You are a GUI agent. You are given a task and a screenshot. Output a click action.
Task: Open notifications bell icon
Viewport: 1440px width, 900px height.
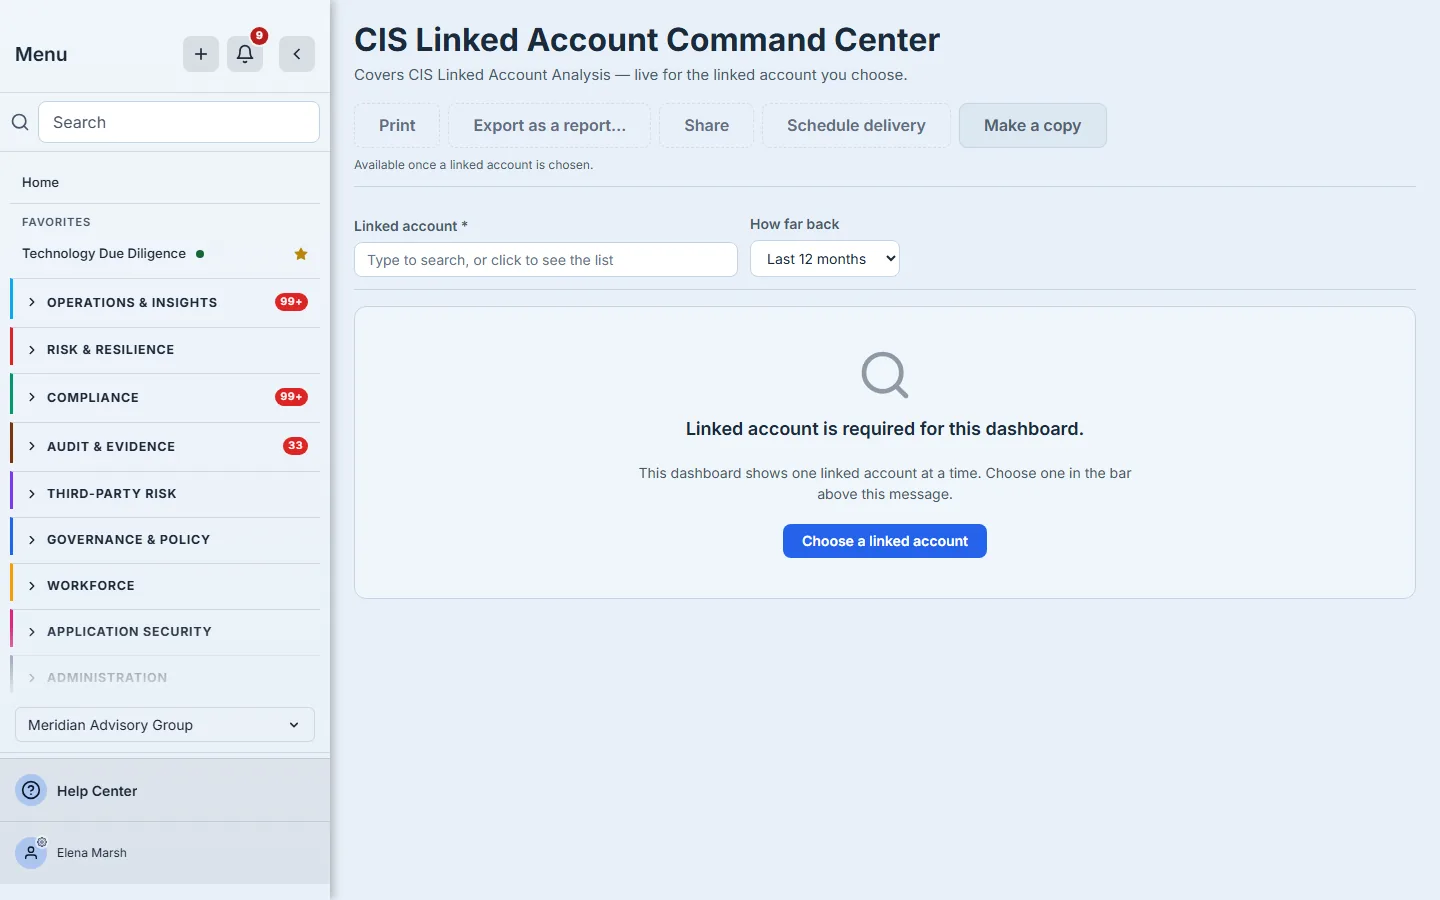tap(245, 54)
